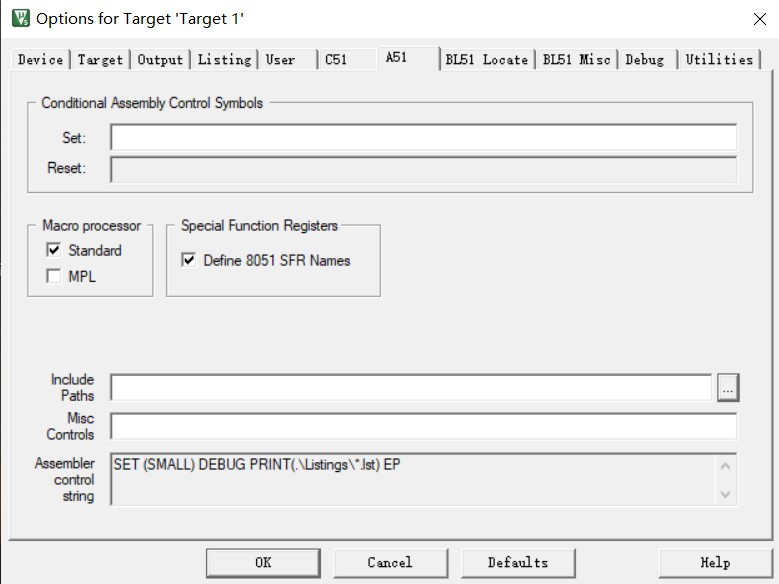The image size is (779, 584).
Task: Switch to the C51 tab
Action: pyautogui.click(x=336, y=60)
